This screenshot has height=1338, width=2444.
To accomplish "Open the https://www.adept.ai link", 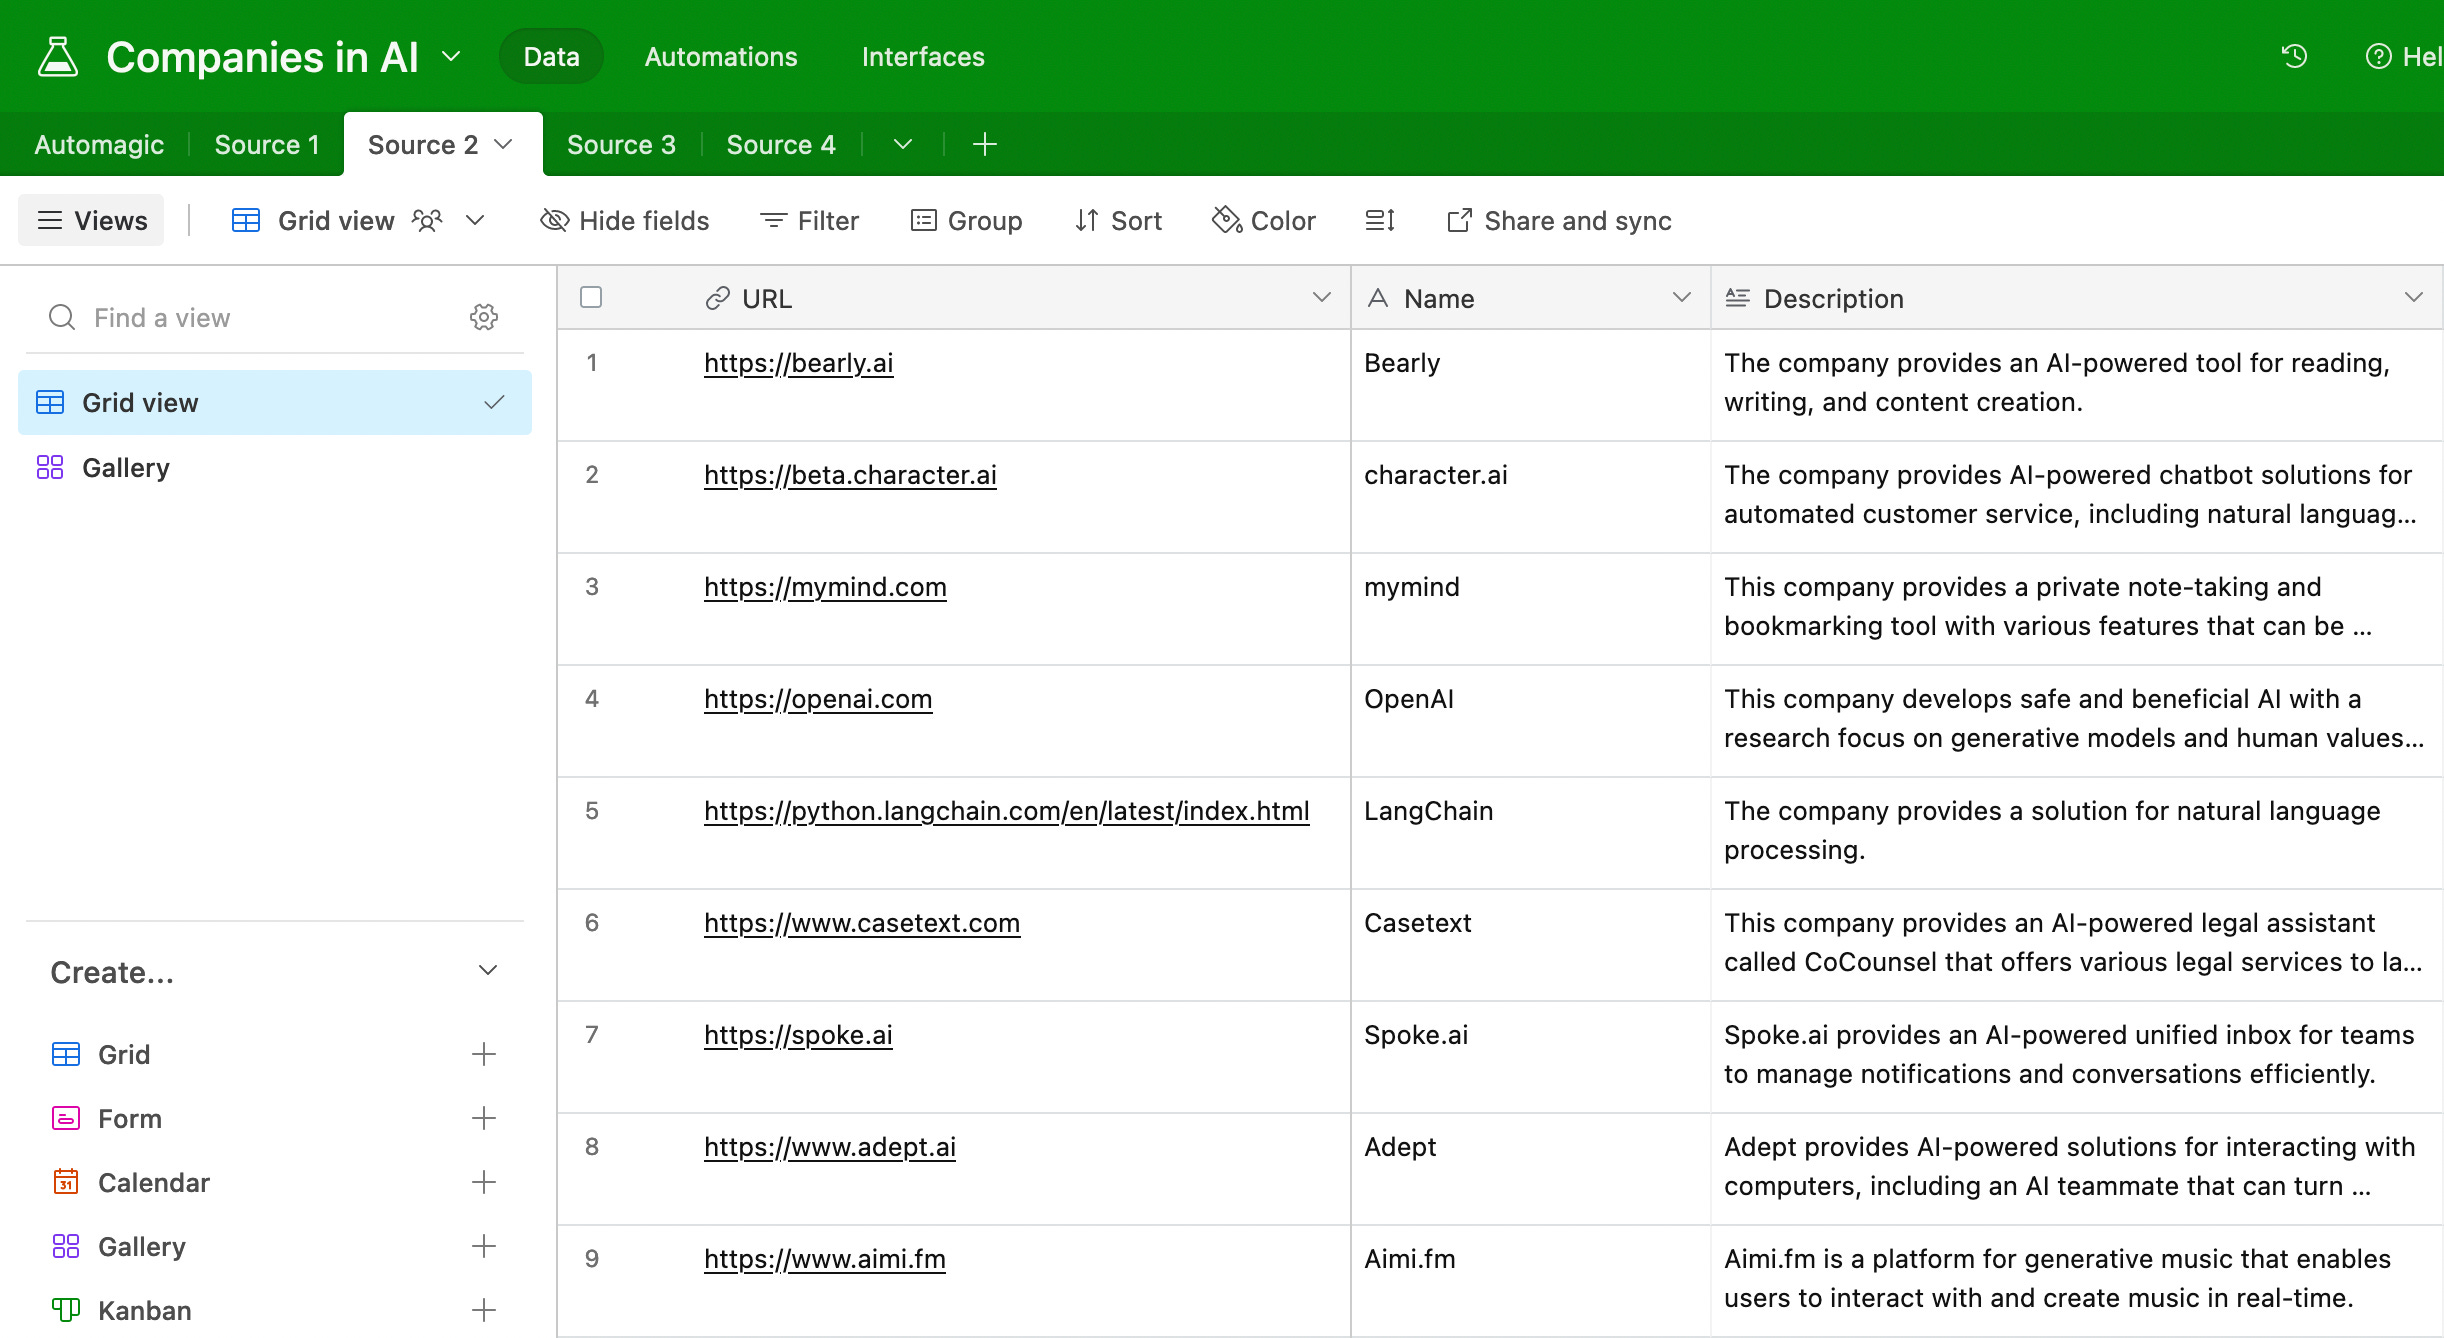I will click(830, 1147).
